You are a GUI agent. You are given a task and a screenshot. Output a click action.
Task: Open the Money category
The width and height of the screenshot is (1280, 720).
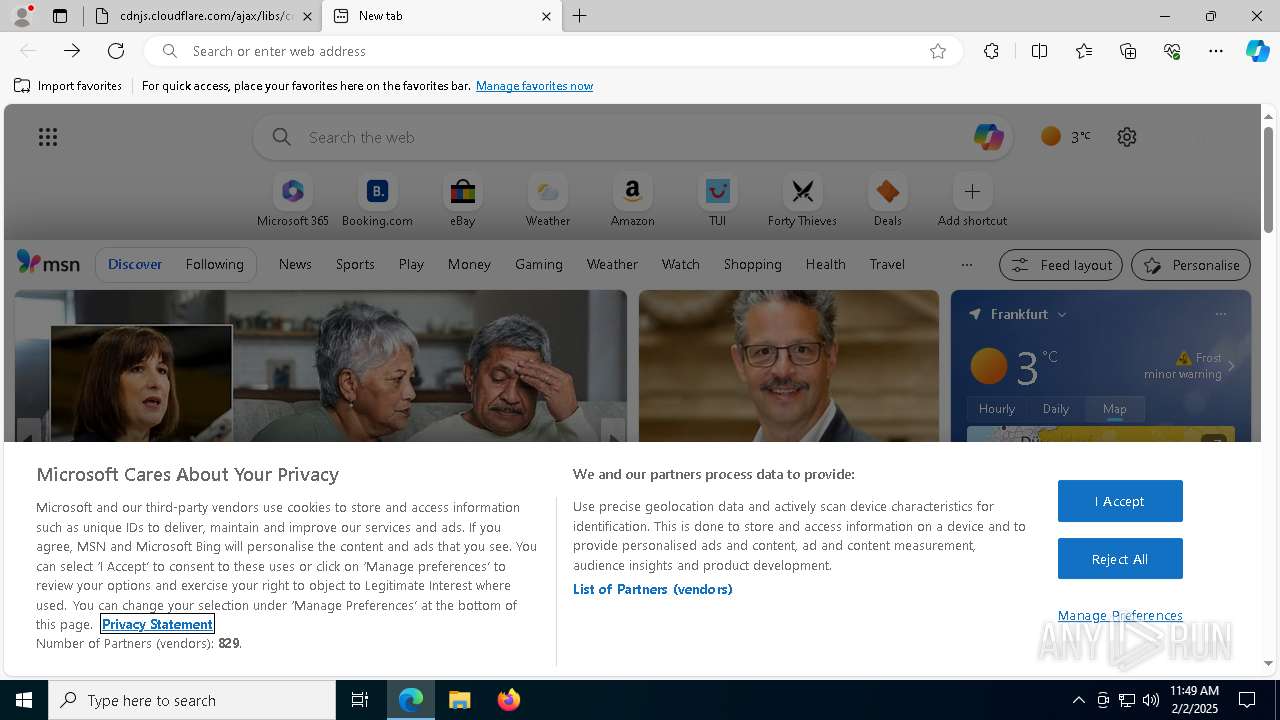tap(469, 264)
